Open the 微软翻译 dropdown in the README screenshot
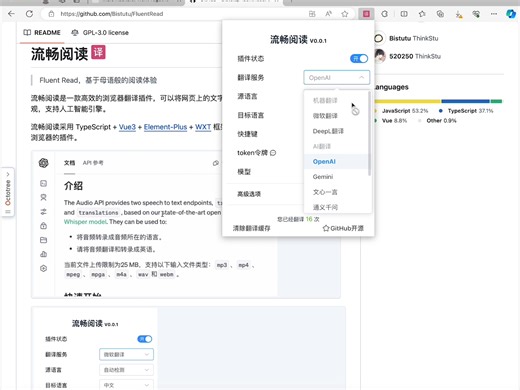 coord(126,354)
